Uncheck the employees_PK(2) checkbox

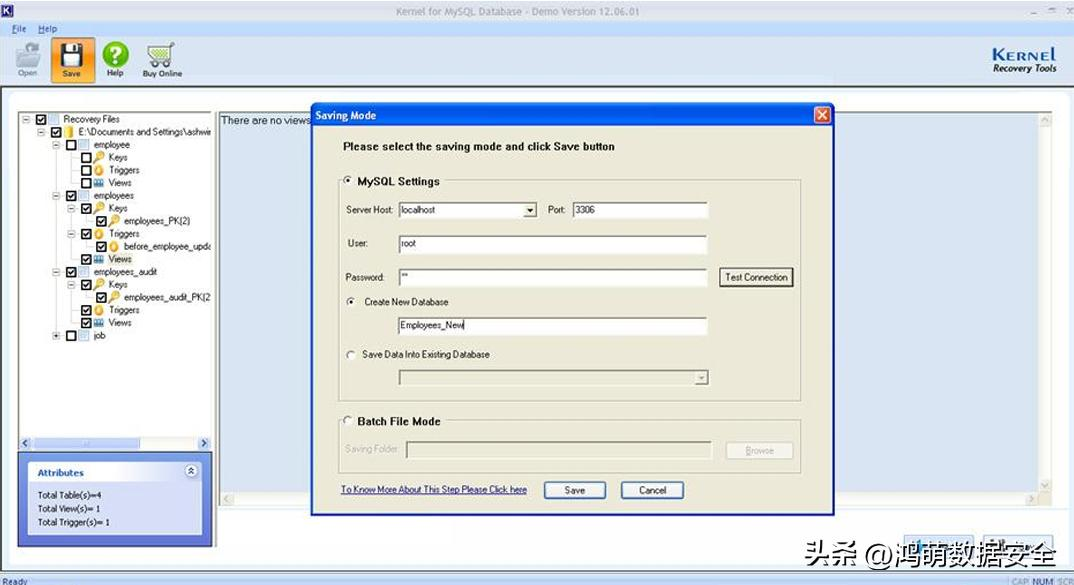101,221
